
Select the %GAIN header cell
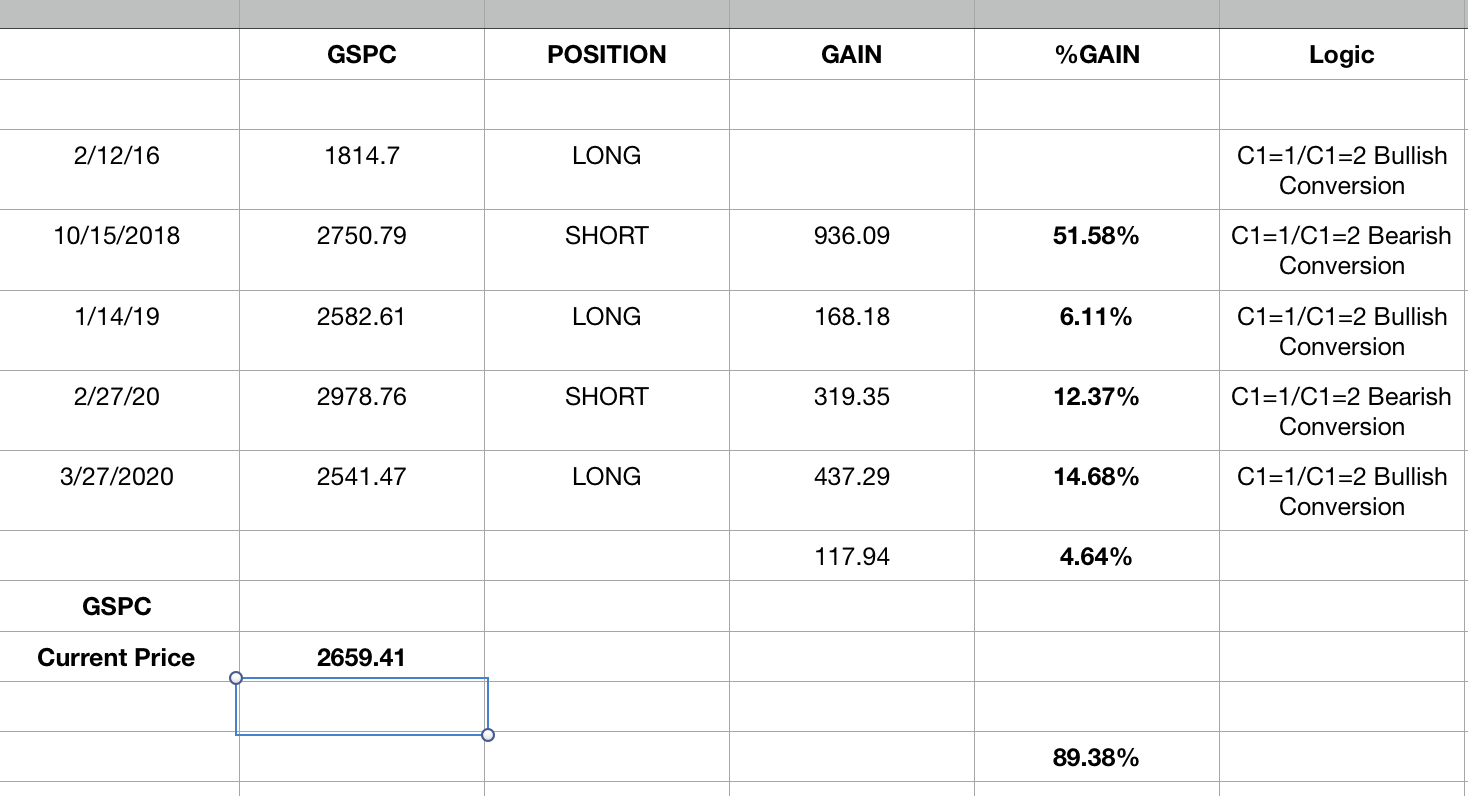click(1096, 54)
